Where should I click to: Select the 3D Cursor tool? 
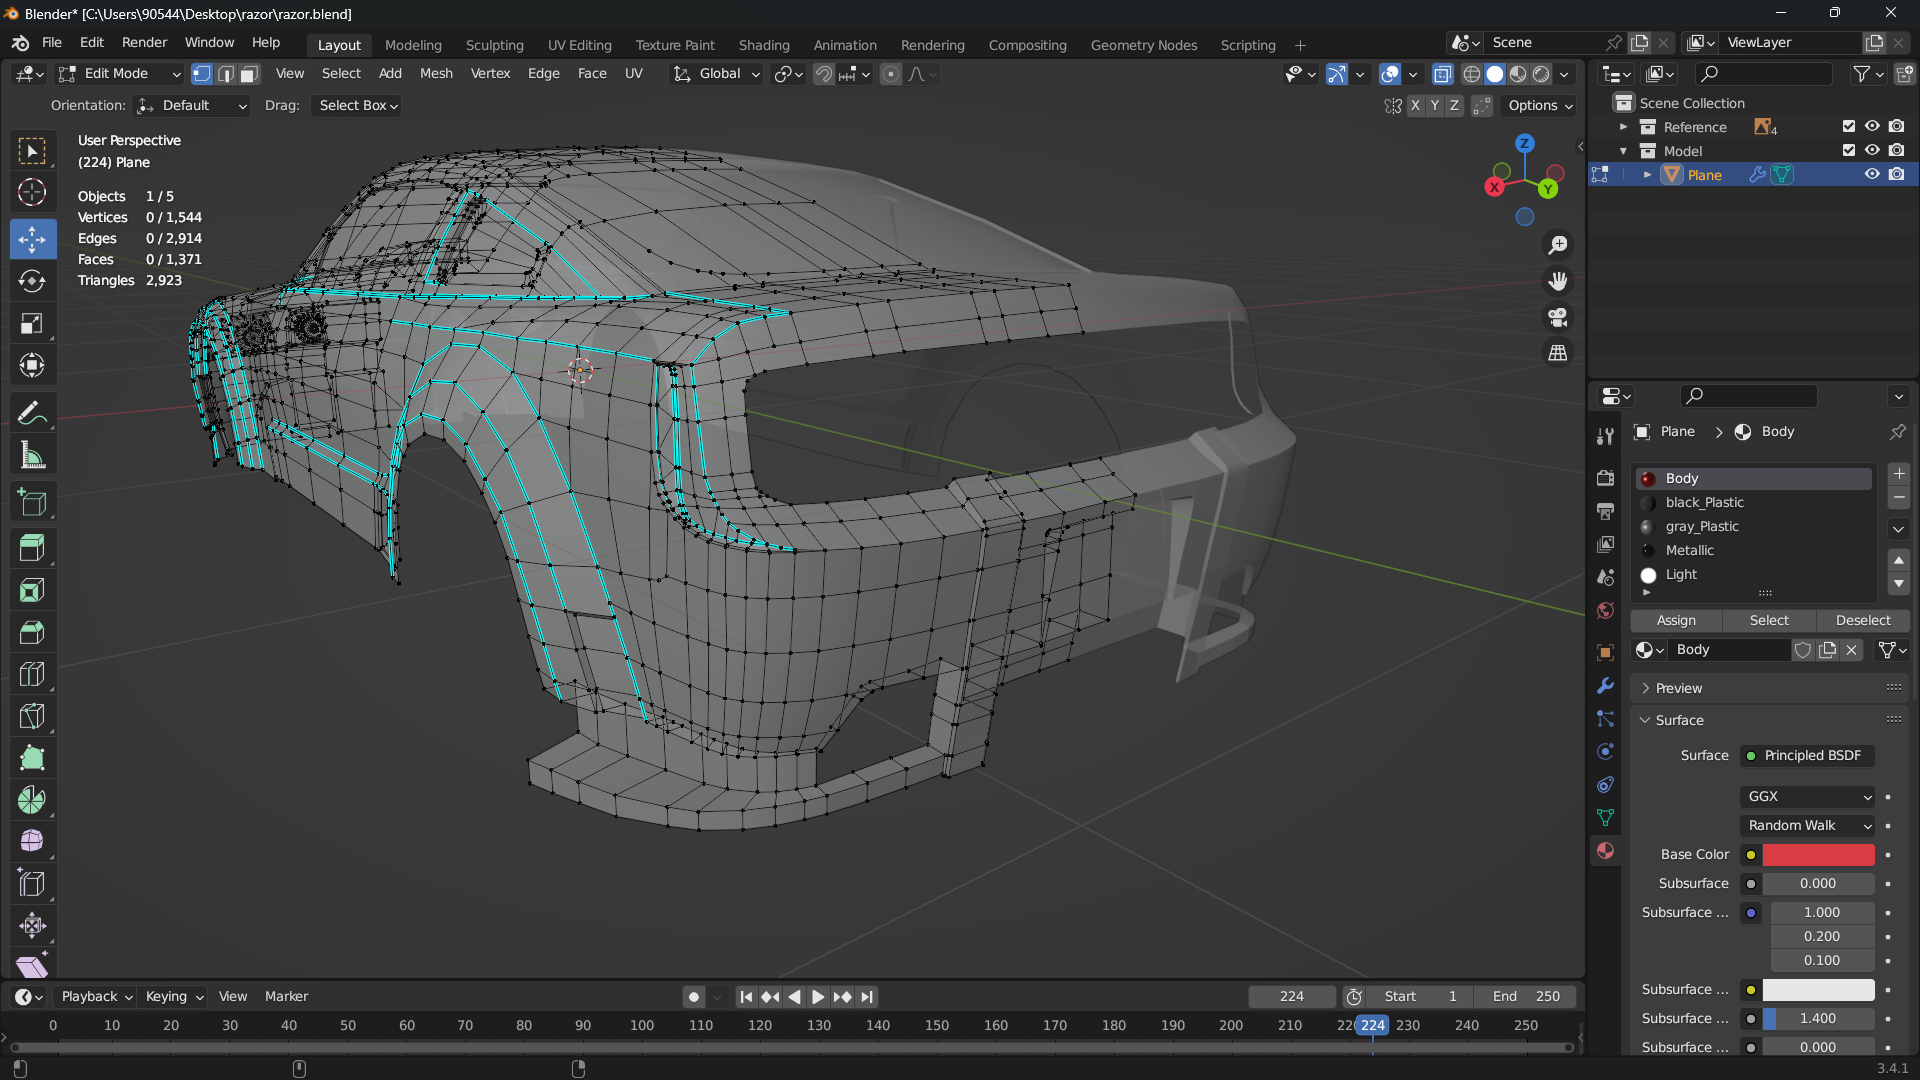[x=32, y=192]
